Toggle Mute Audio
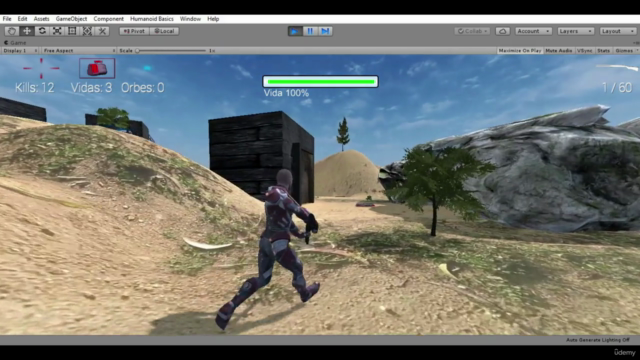This screenshot has width=640, height=360. tap(558, 51)
